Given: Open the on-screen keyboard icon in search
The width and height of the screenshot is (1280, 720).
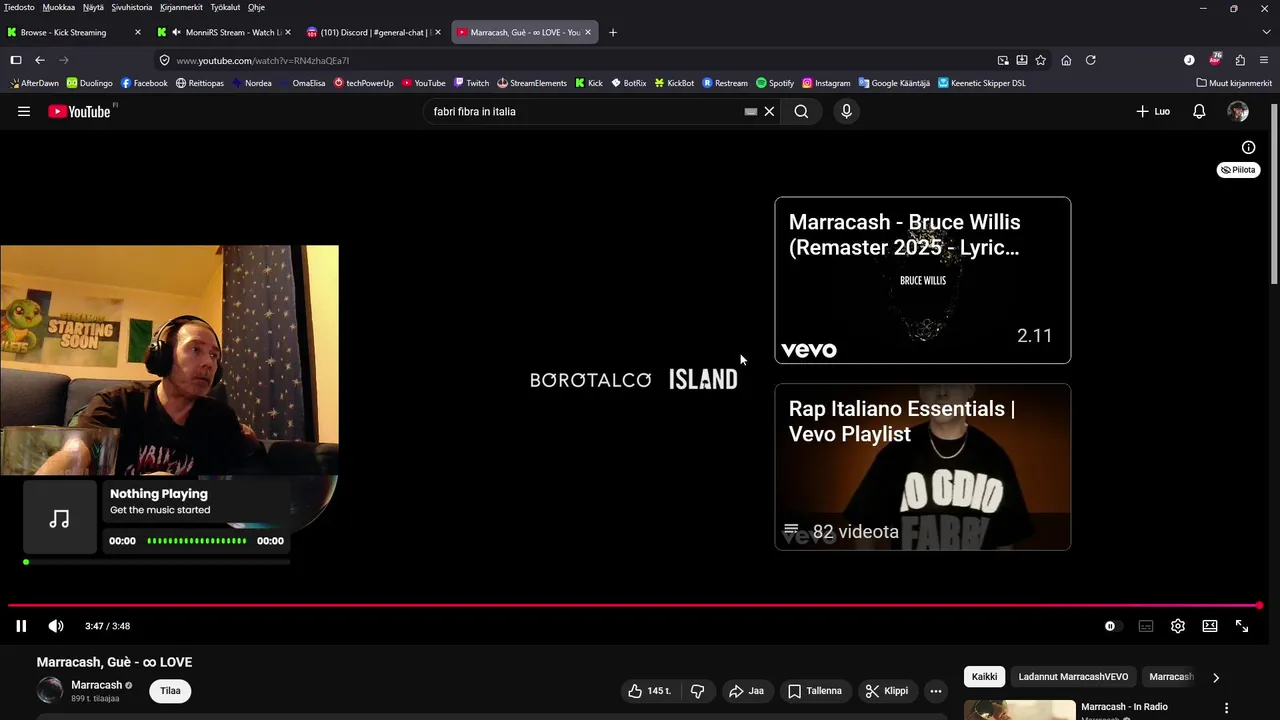Looking at the screenshot, I should (x=751, y=111).
